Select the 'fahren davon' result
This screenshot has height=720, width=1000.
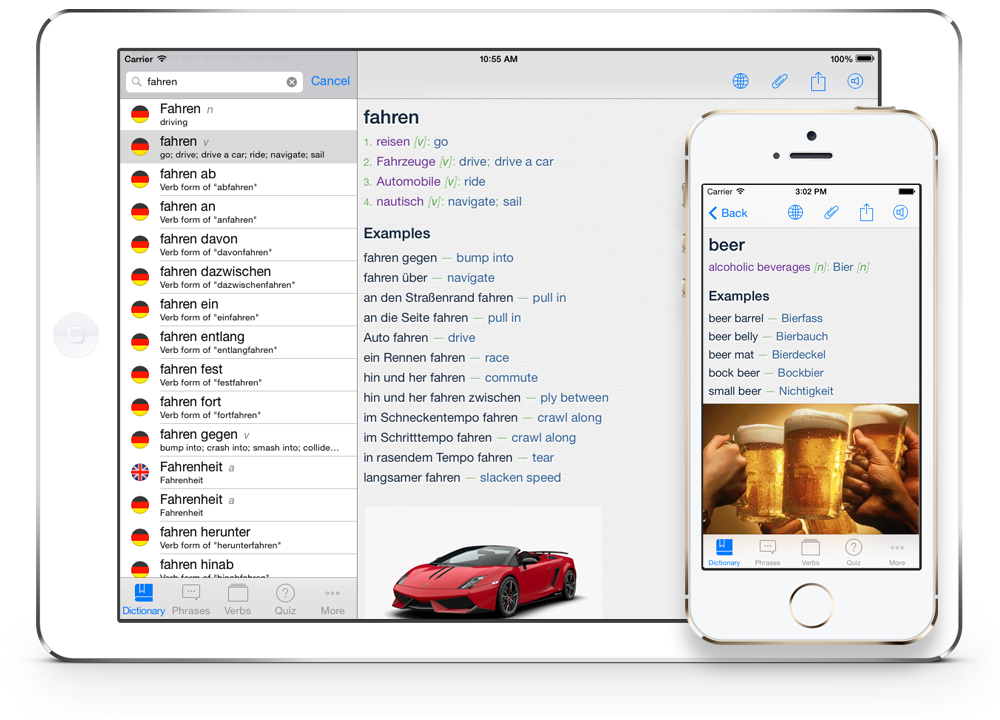click(x=239, y=244)
